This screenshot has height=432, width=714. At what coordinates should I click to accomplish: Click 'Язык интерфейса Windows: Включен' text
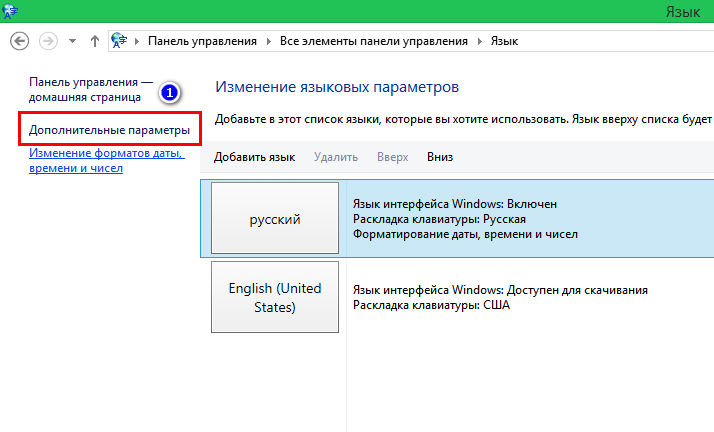coord(455,204)
